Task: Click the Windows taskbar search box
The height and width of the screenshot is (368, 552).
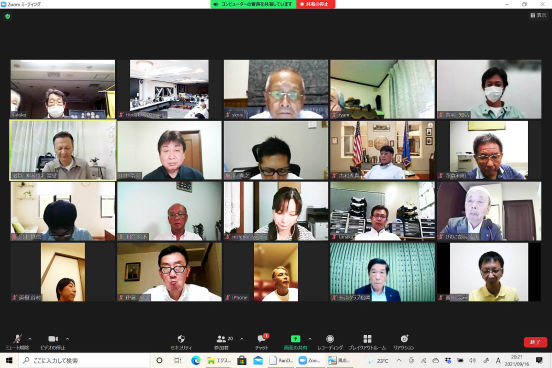Action: pos(84,361)
